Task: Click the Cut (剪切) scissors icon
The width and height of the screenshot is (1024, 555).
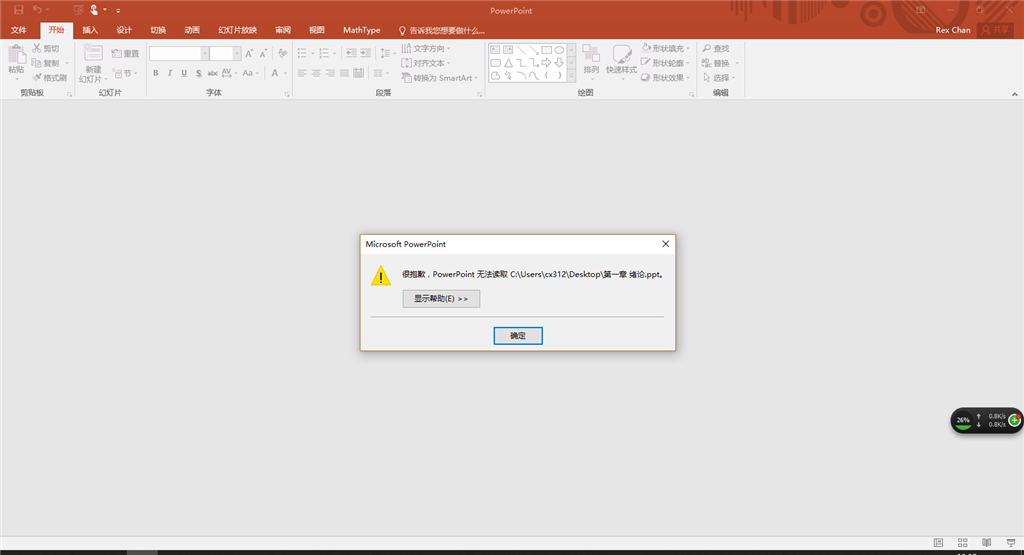Action: coord(37,48)
